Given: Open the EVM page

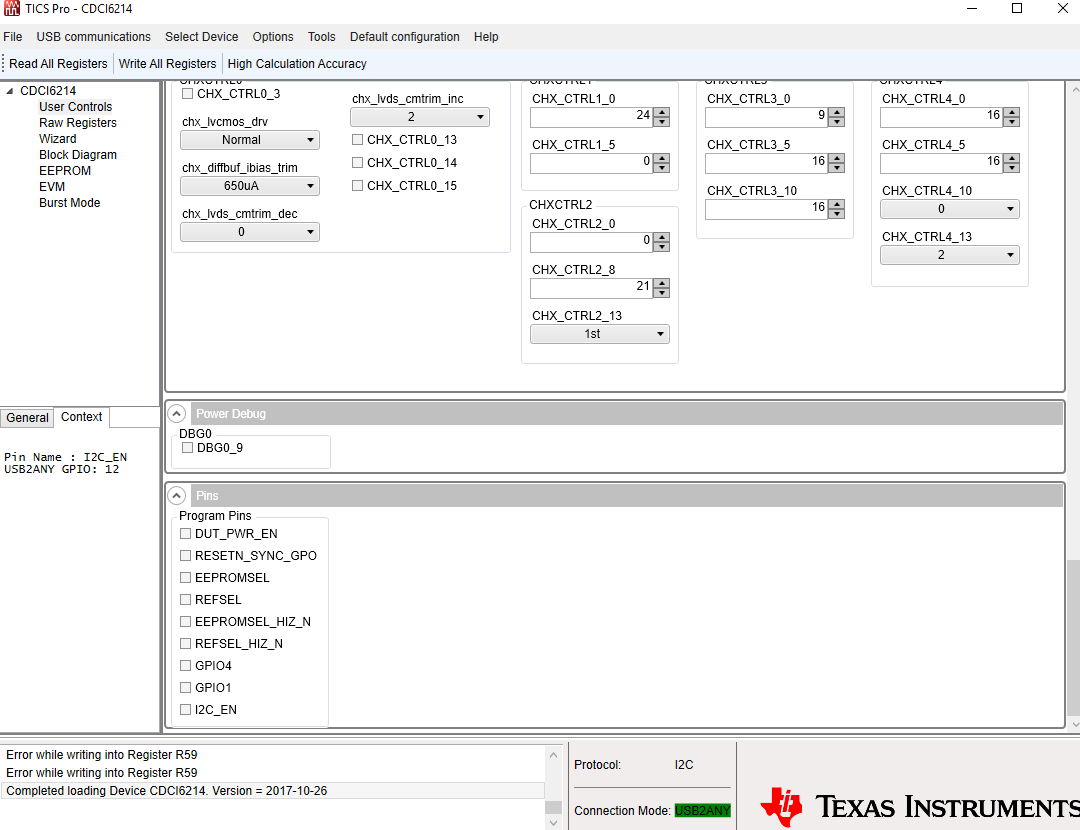Looking at the screenshot, I should (x=52, y=187).
